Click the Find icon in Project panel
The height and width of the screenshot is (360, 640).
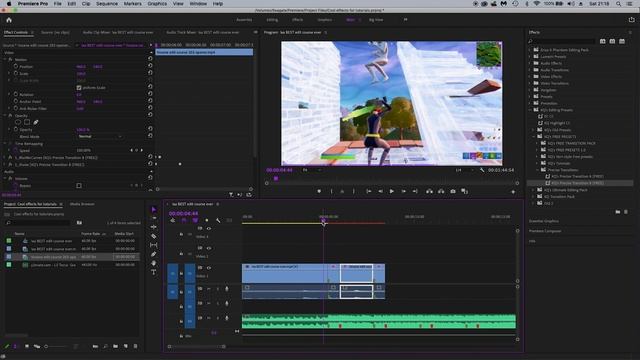pos(105,346)
